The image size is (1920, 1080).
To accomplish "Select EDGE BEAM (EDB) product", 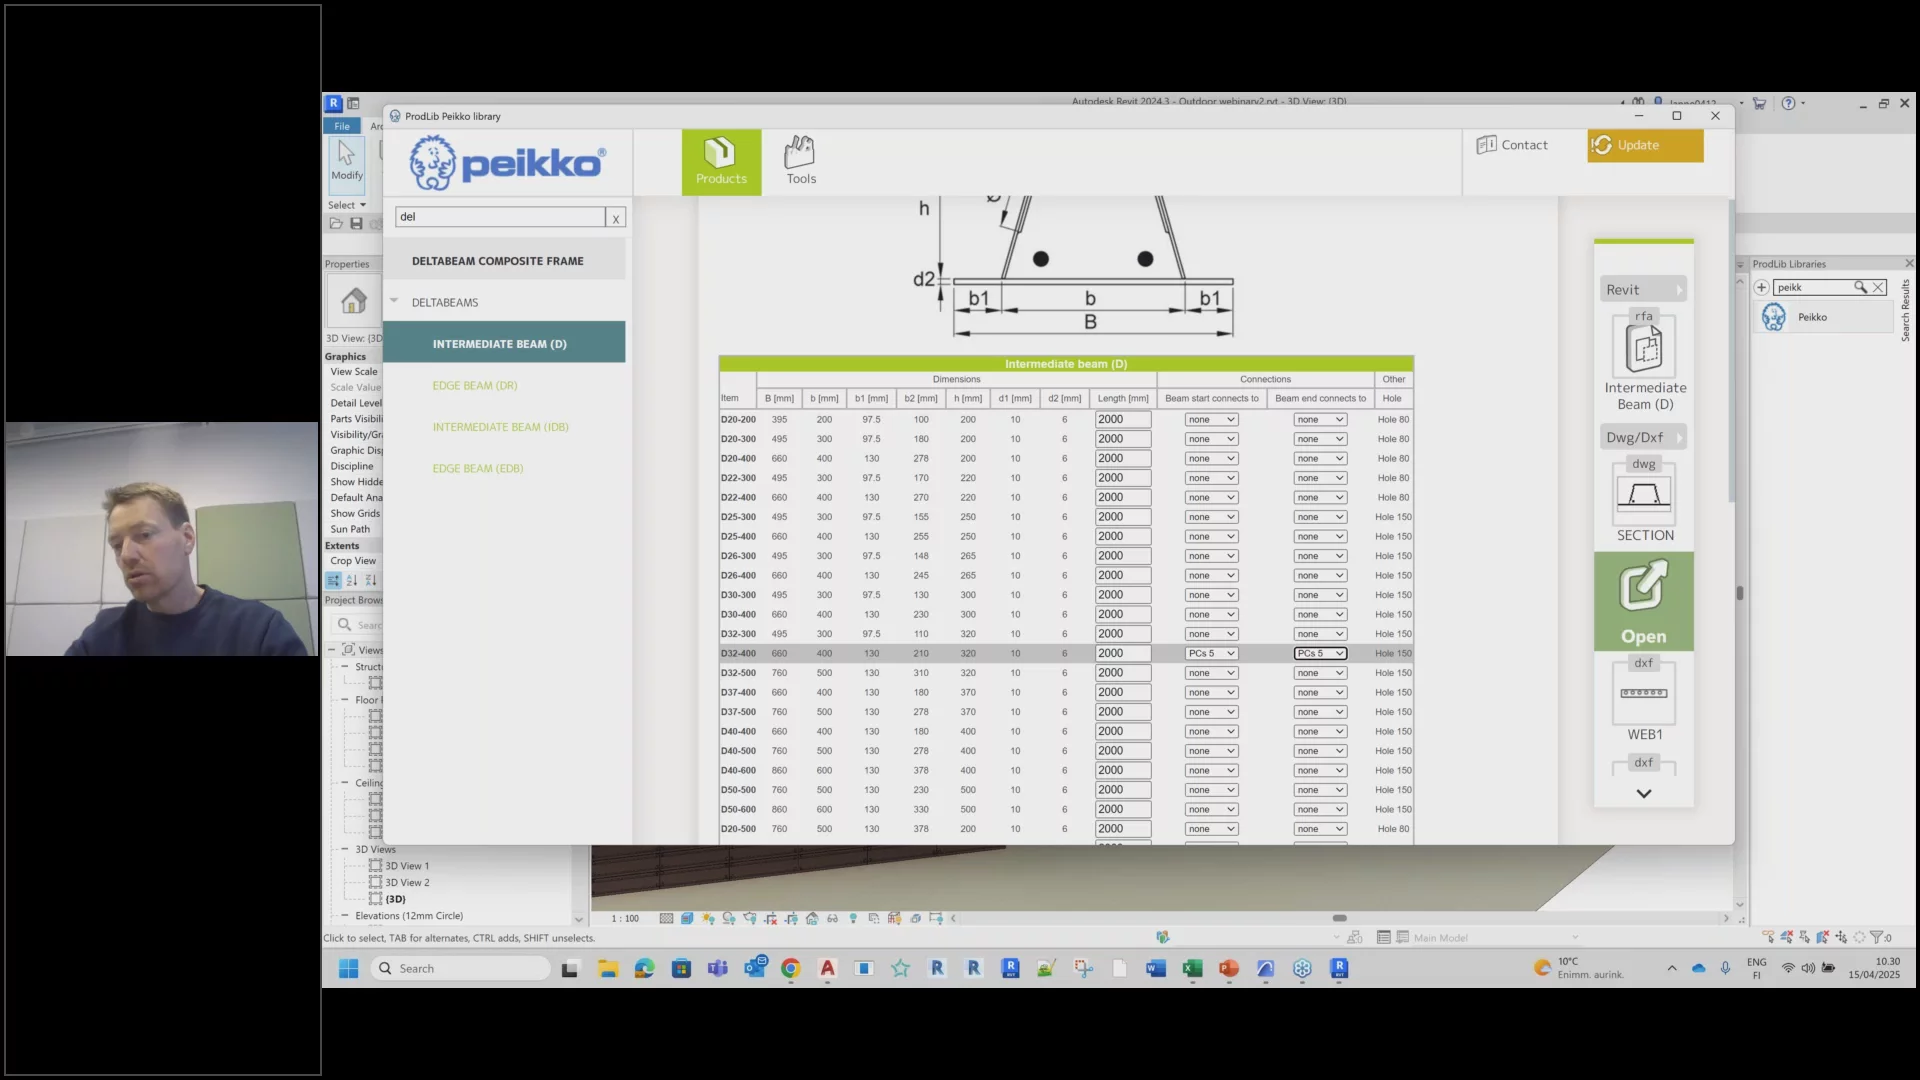I will (x=478, y=468).
